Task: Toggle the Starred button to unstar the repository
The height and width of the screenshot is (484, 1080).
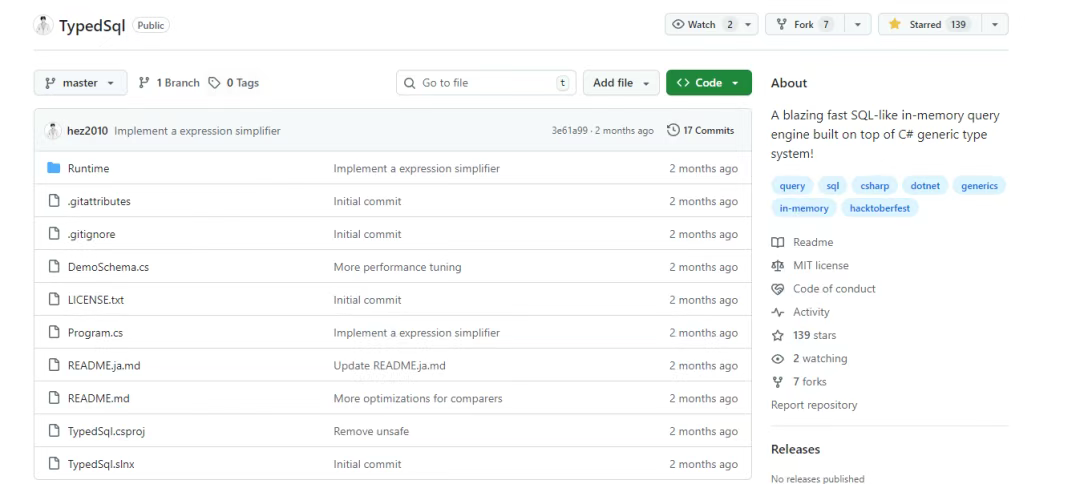Action: click(x=926, y=25)
